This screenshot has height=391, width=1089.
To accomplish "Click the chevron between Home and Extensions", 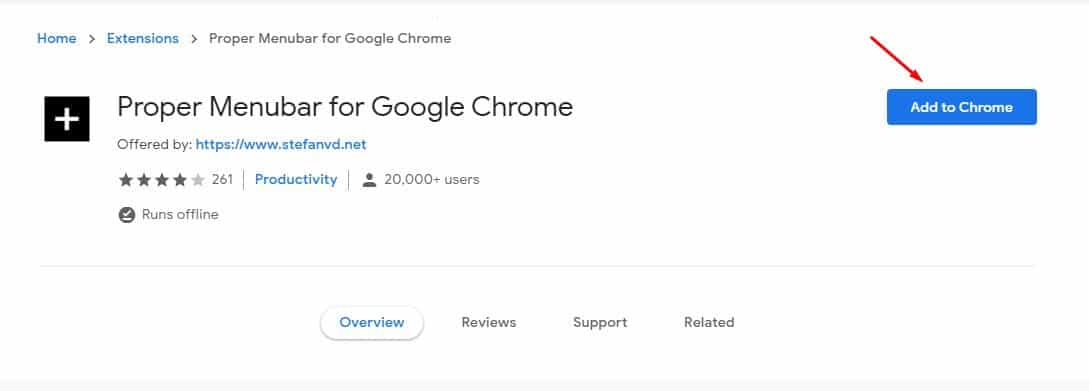I will click(92, 39).
